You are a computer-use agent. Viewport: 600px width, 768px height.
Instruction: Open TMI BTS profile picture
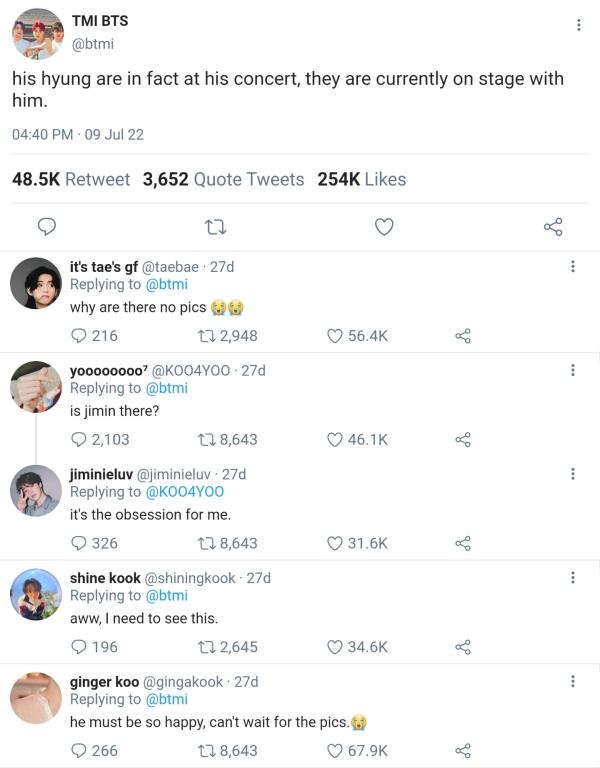coord(36,34)
